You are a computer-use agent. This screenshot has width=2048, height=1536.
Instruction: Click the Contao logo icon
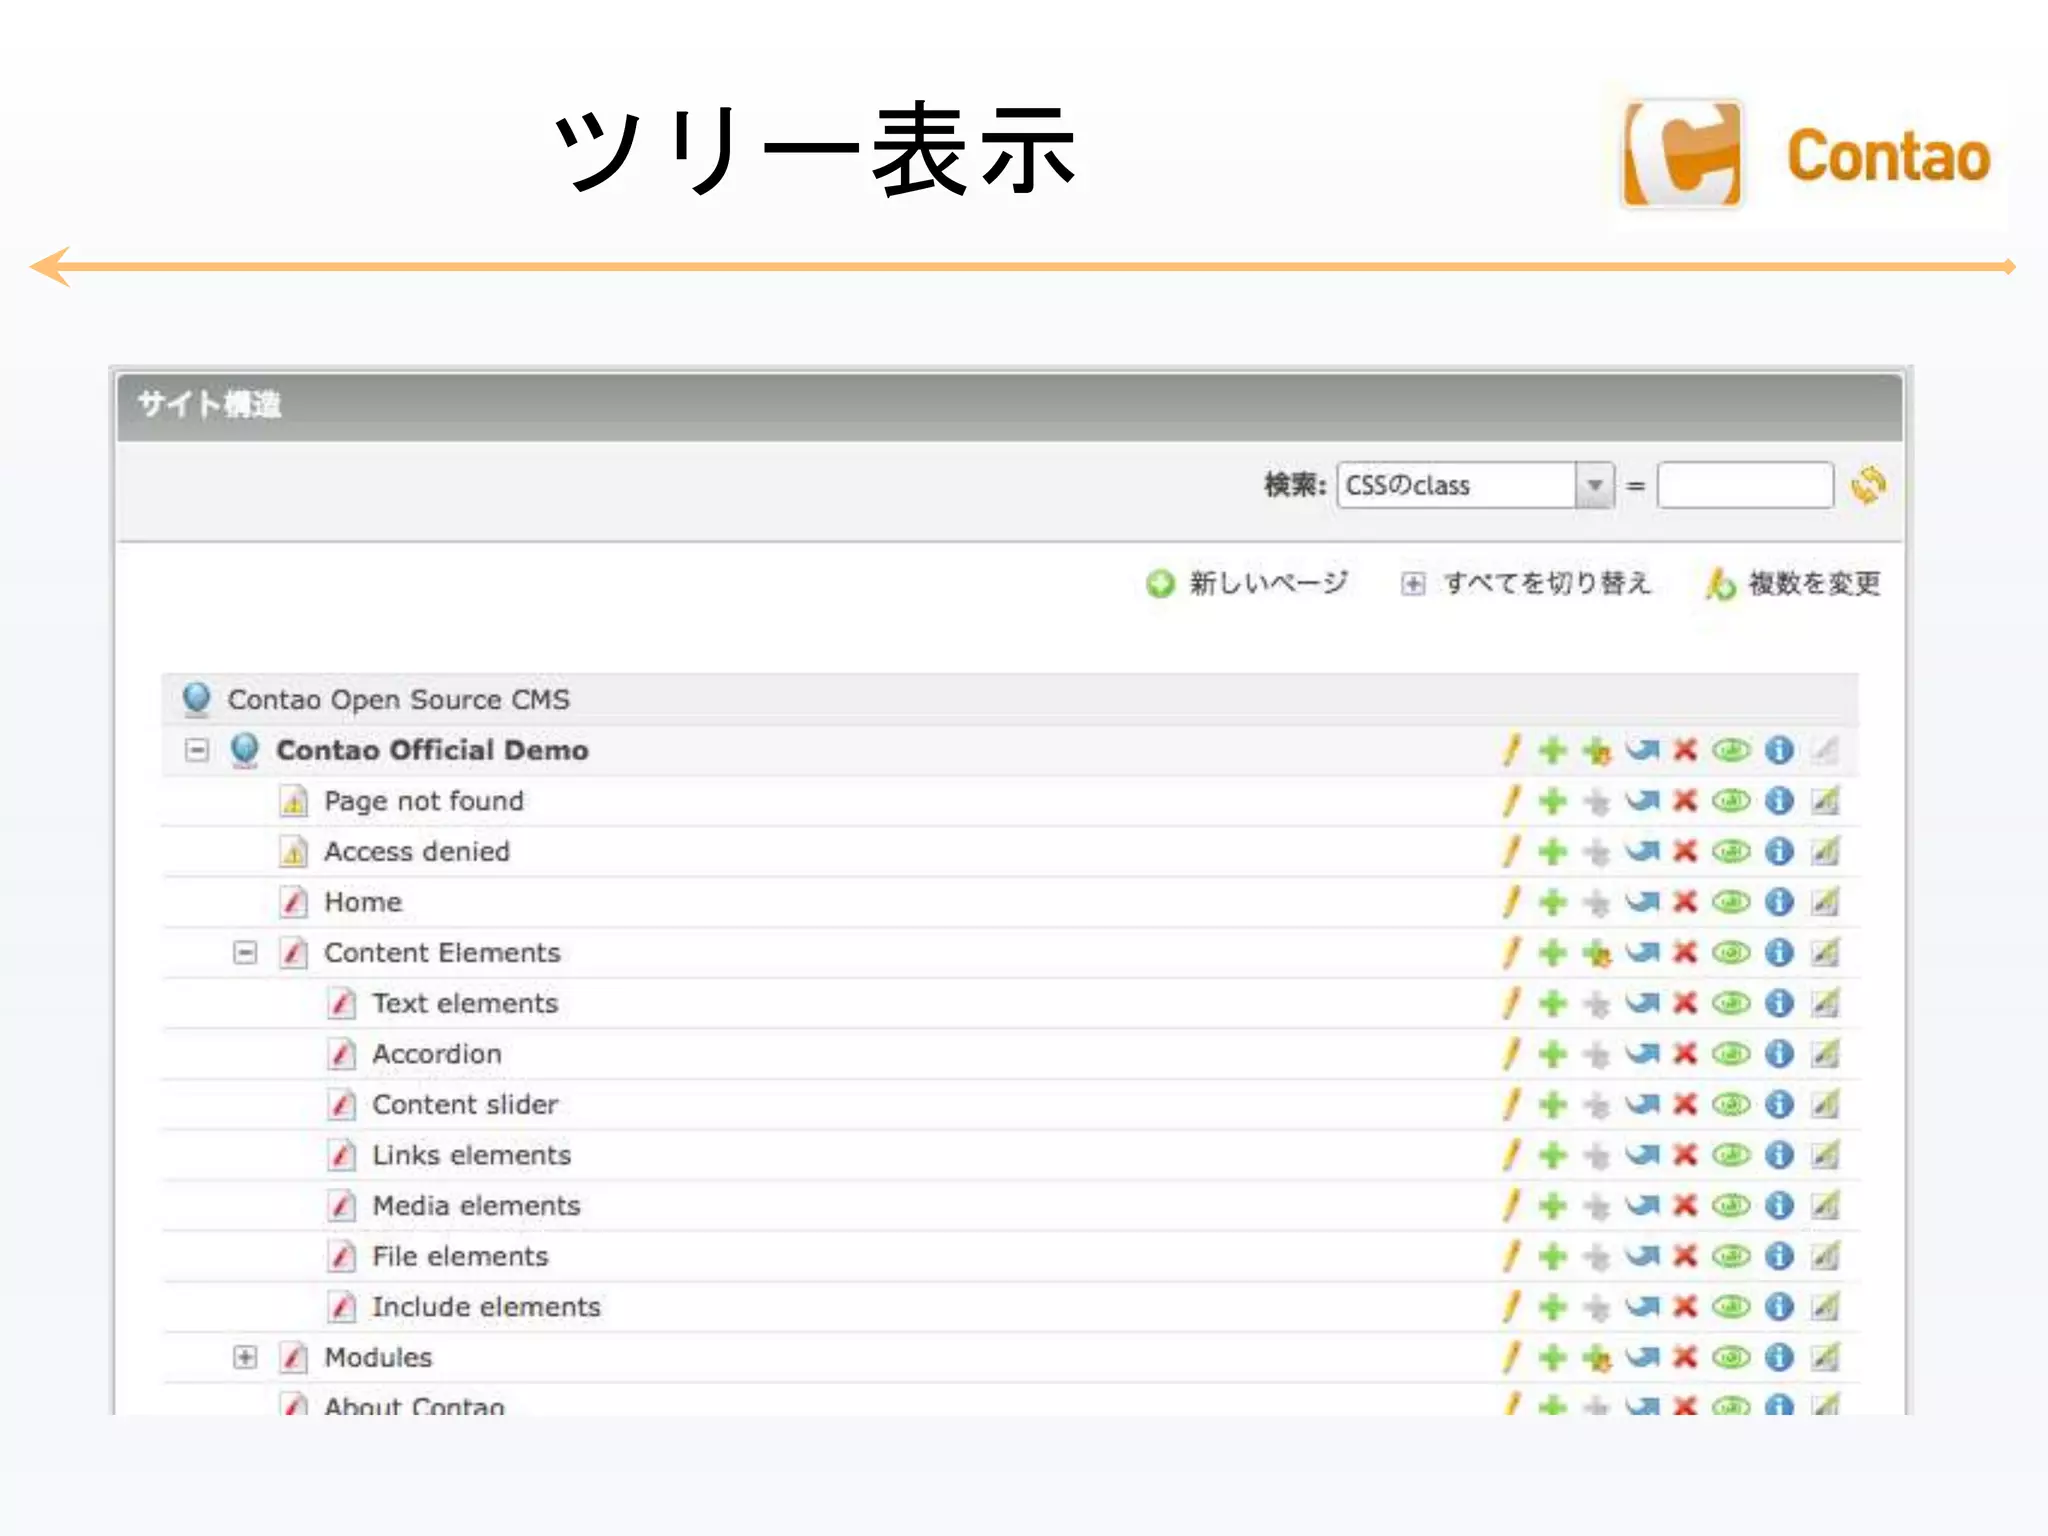pos(1682,155)
